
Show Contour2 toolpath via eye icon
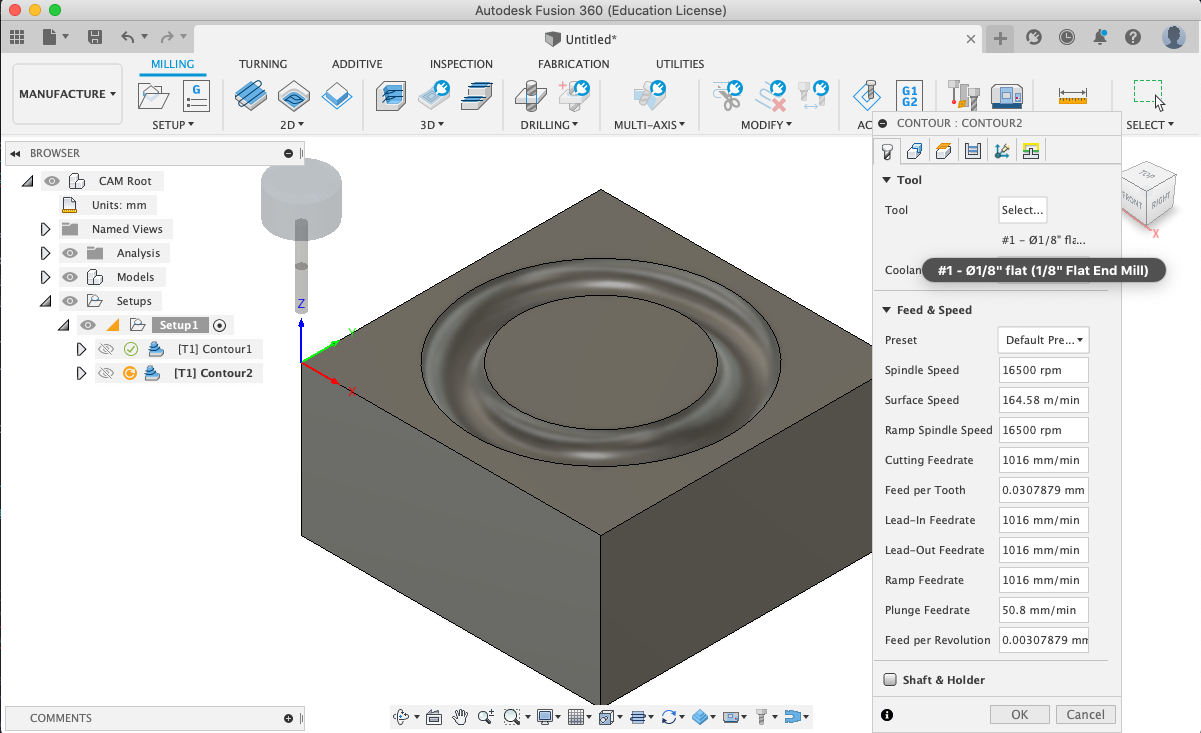point(105,373)
